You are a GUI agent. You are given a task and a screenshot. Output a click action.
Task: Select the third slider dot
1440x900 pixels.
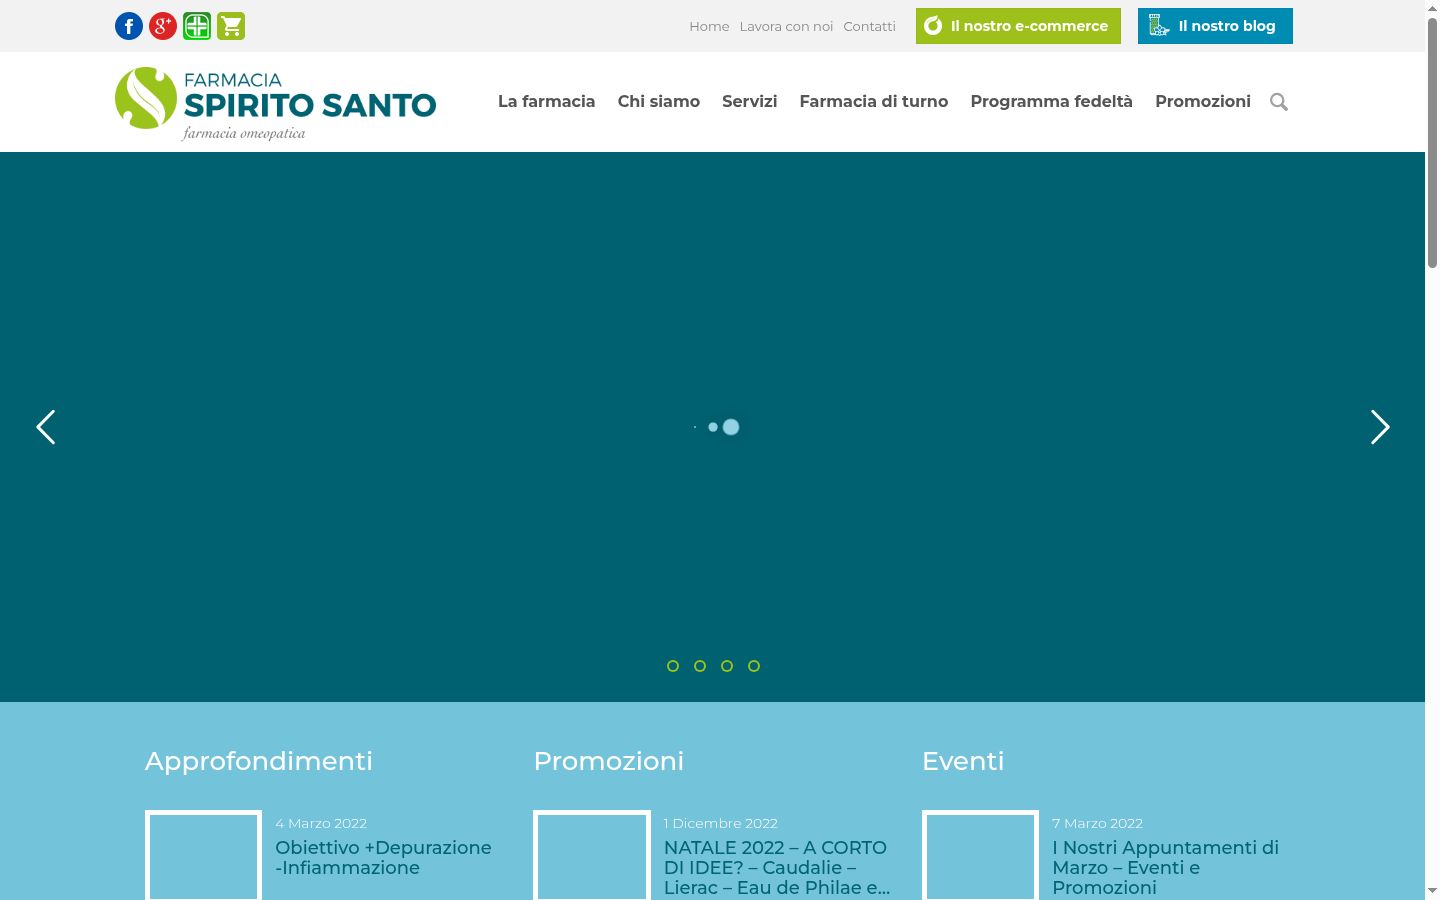click(x=727, y=666)
